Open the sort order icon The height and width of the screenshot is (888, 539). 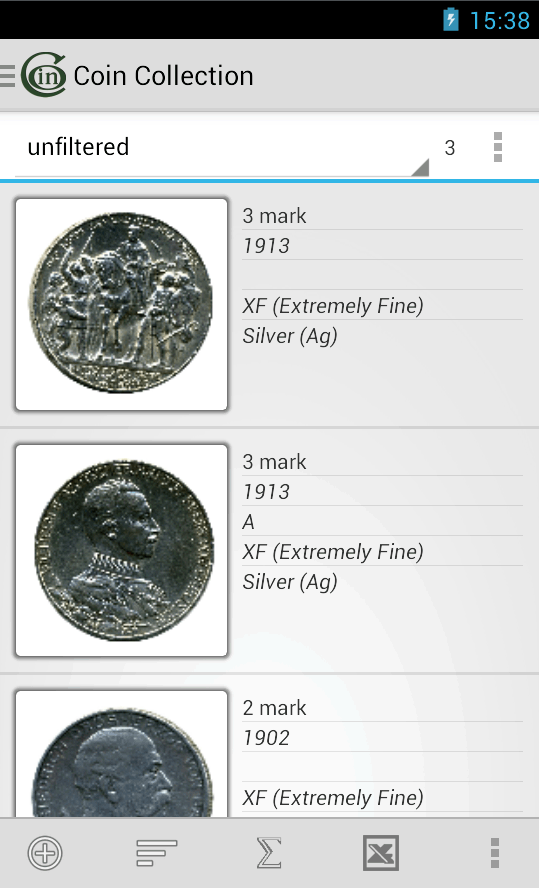tap(157, 852)
